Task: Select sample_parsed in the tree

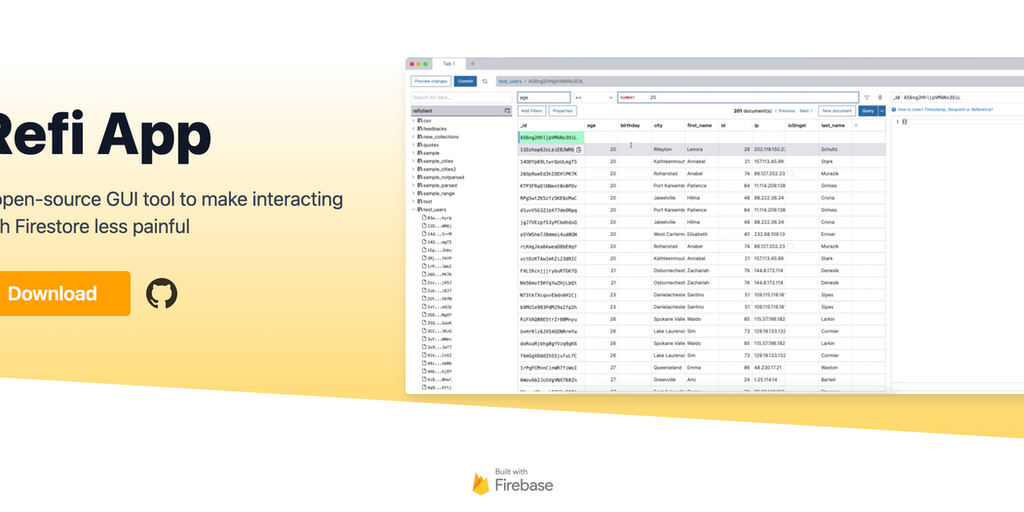Action: click(439, 185)
